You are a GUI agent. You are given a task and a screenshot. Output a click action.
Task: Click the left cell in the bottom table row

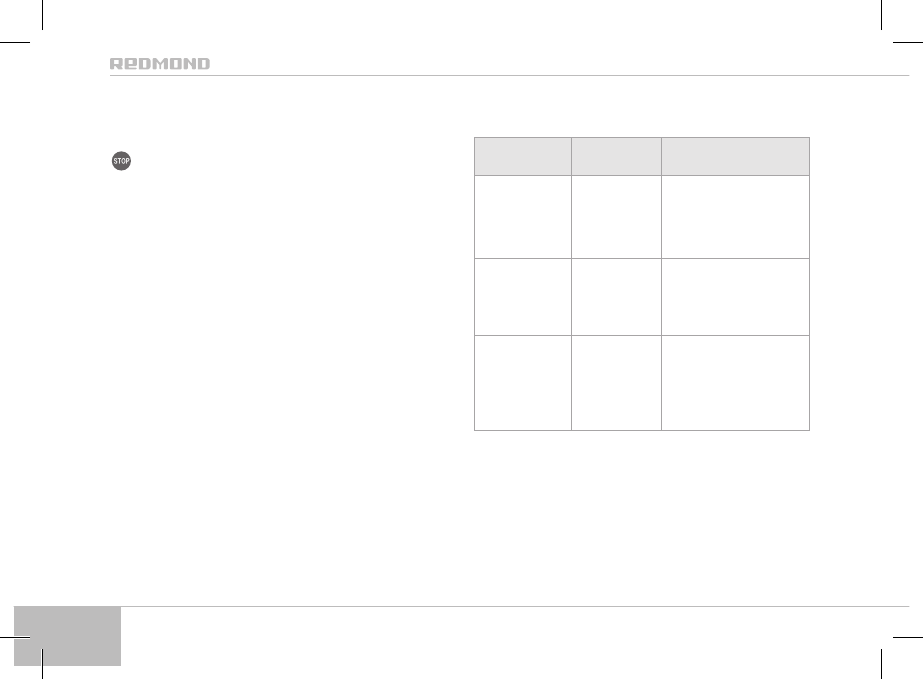coord(522,383)
